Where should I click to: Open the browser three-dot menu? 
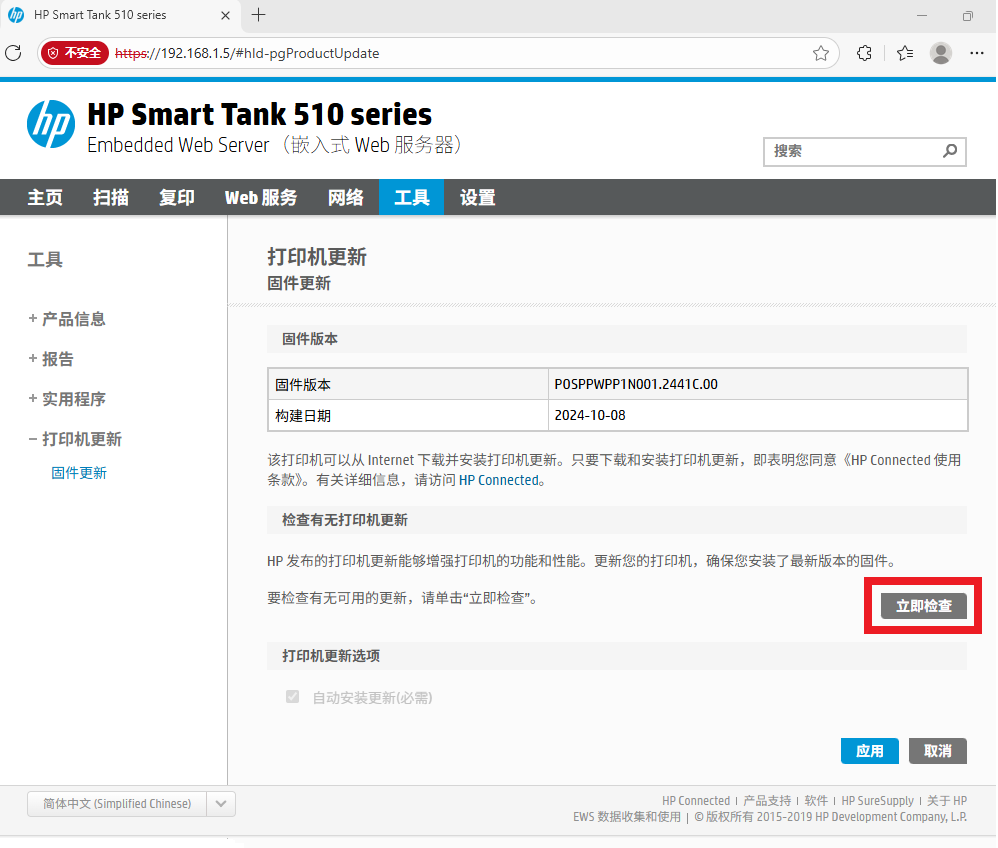click(977, 53)
